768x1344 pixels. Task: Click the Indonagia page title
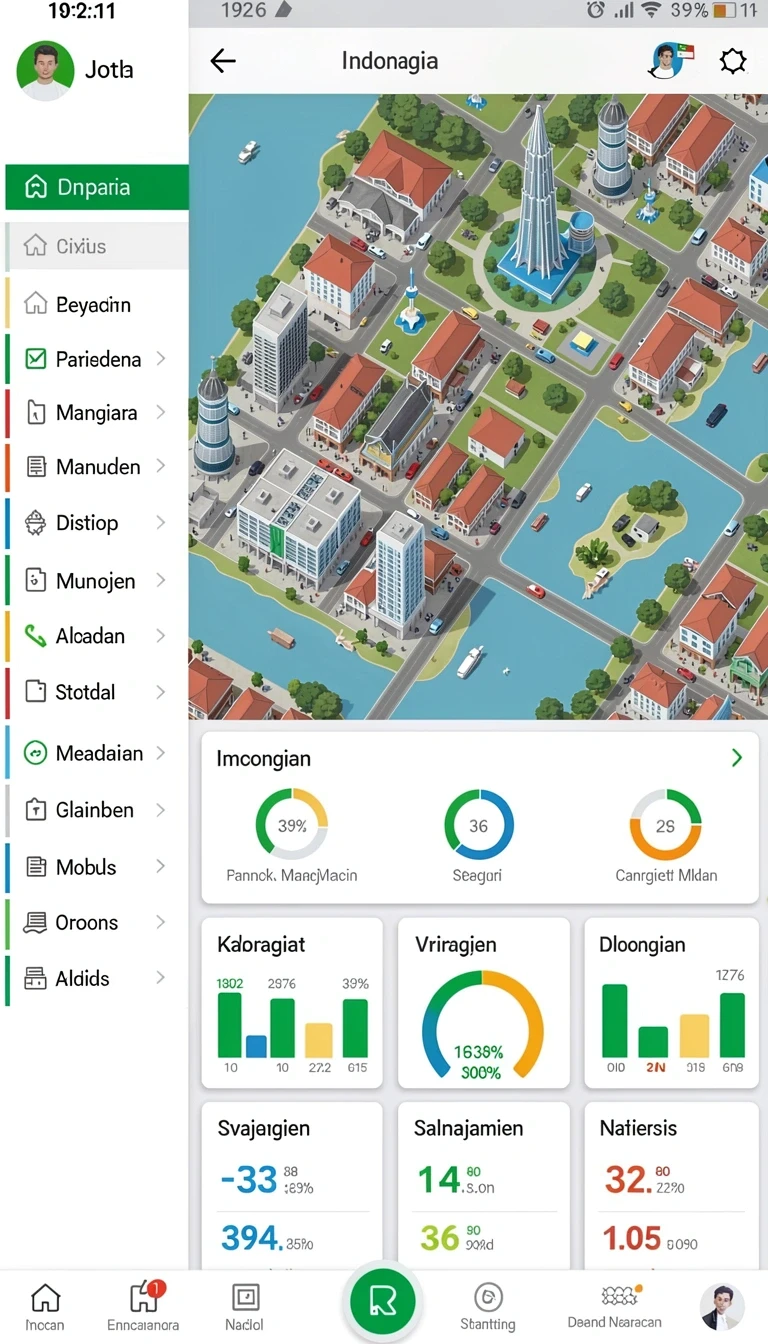point(390,61)
